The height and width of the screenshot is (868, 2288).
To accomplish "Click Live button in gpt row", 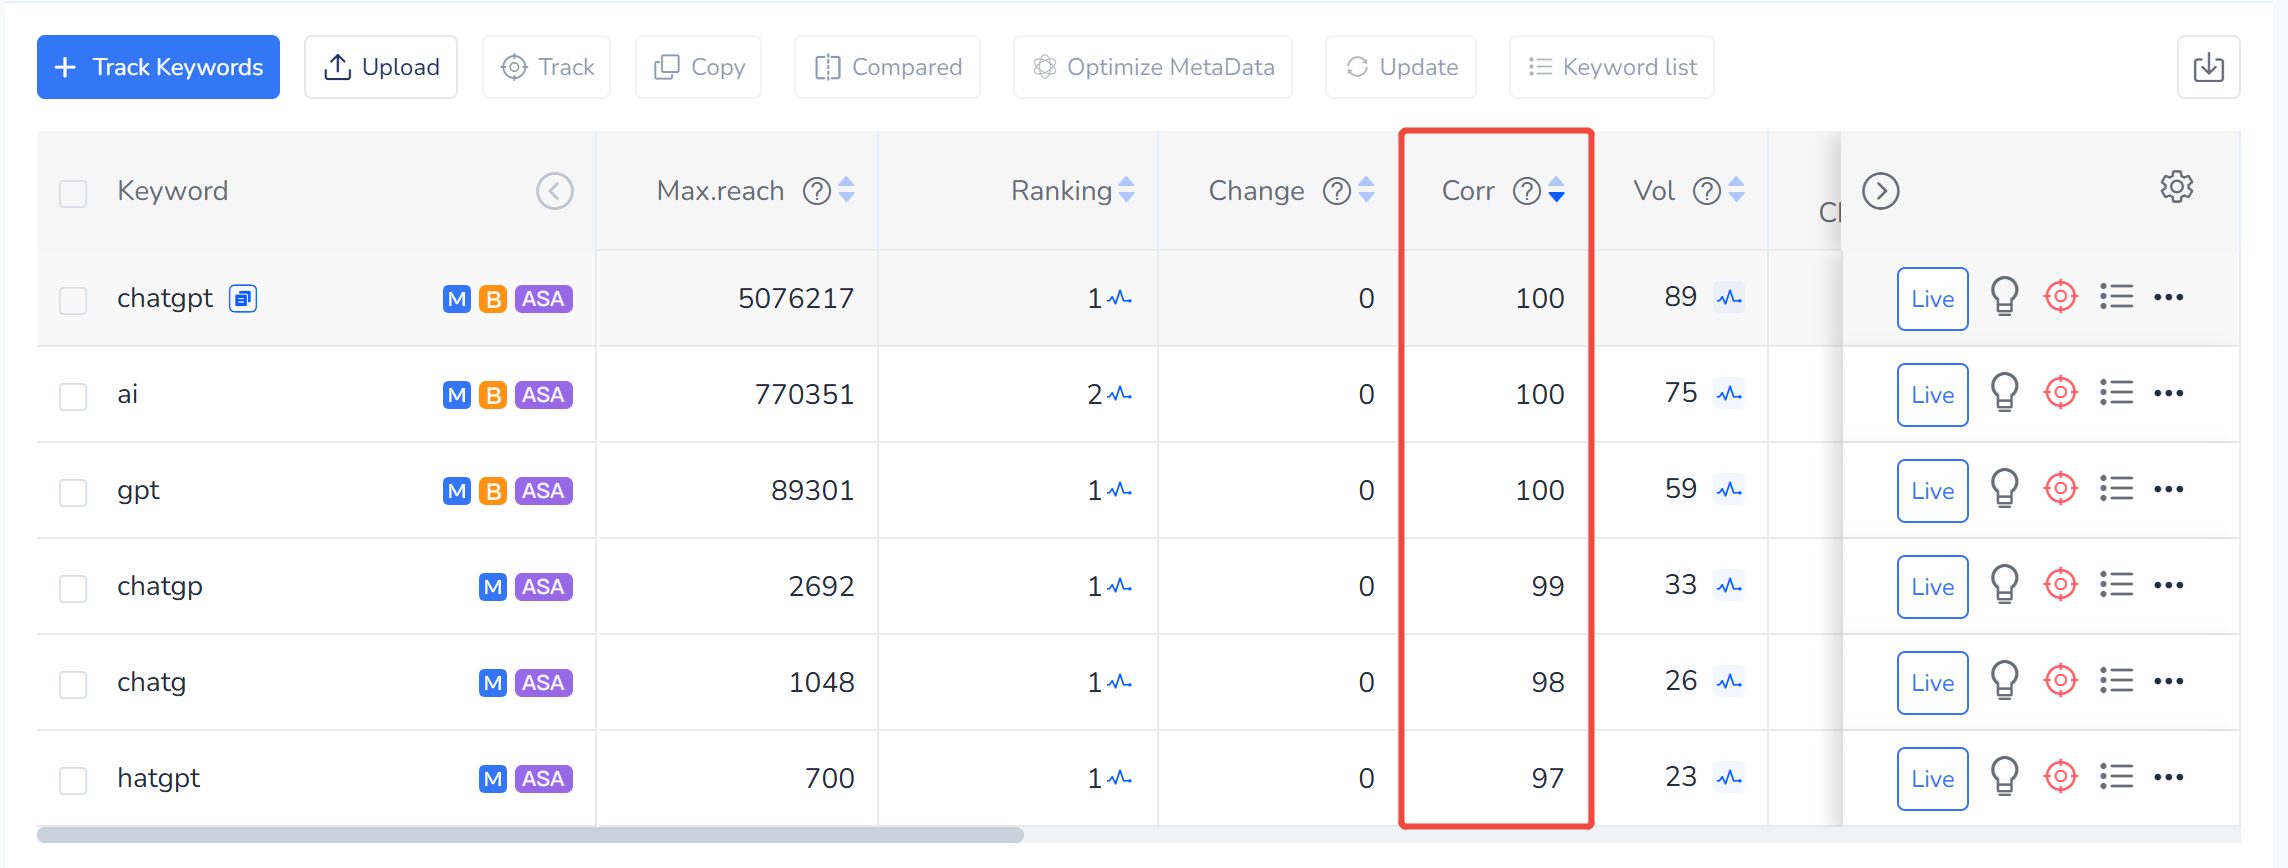I will (1933, 491).
